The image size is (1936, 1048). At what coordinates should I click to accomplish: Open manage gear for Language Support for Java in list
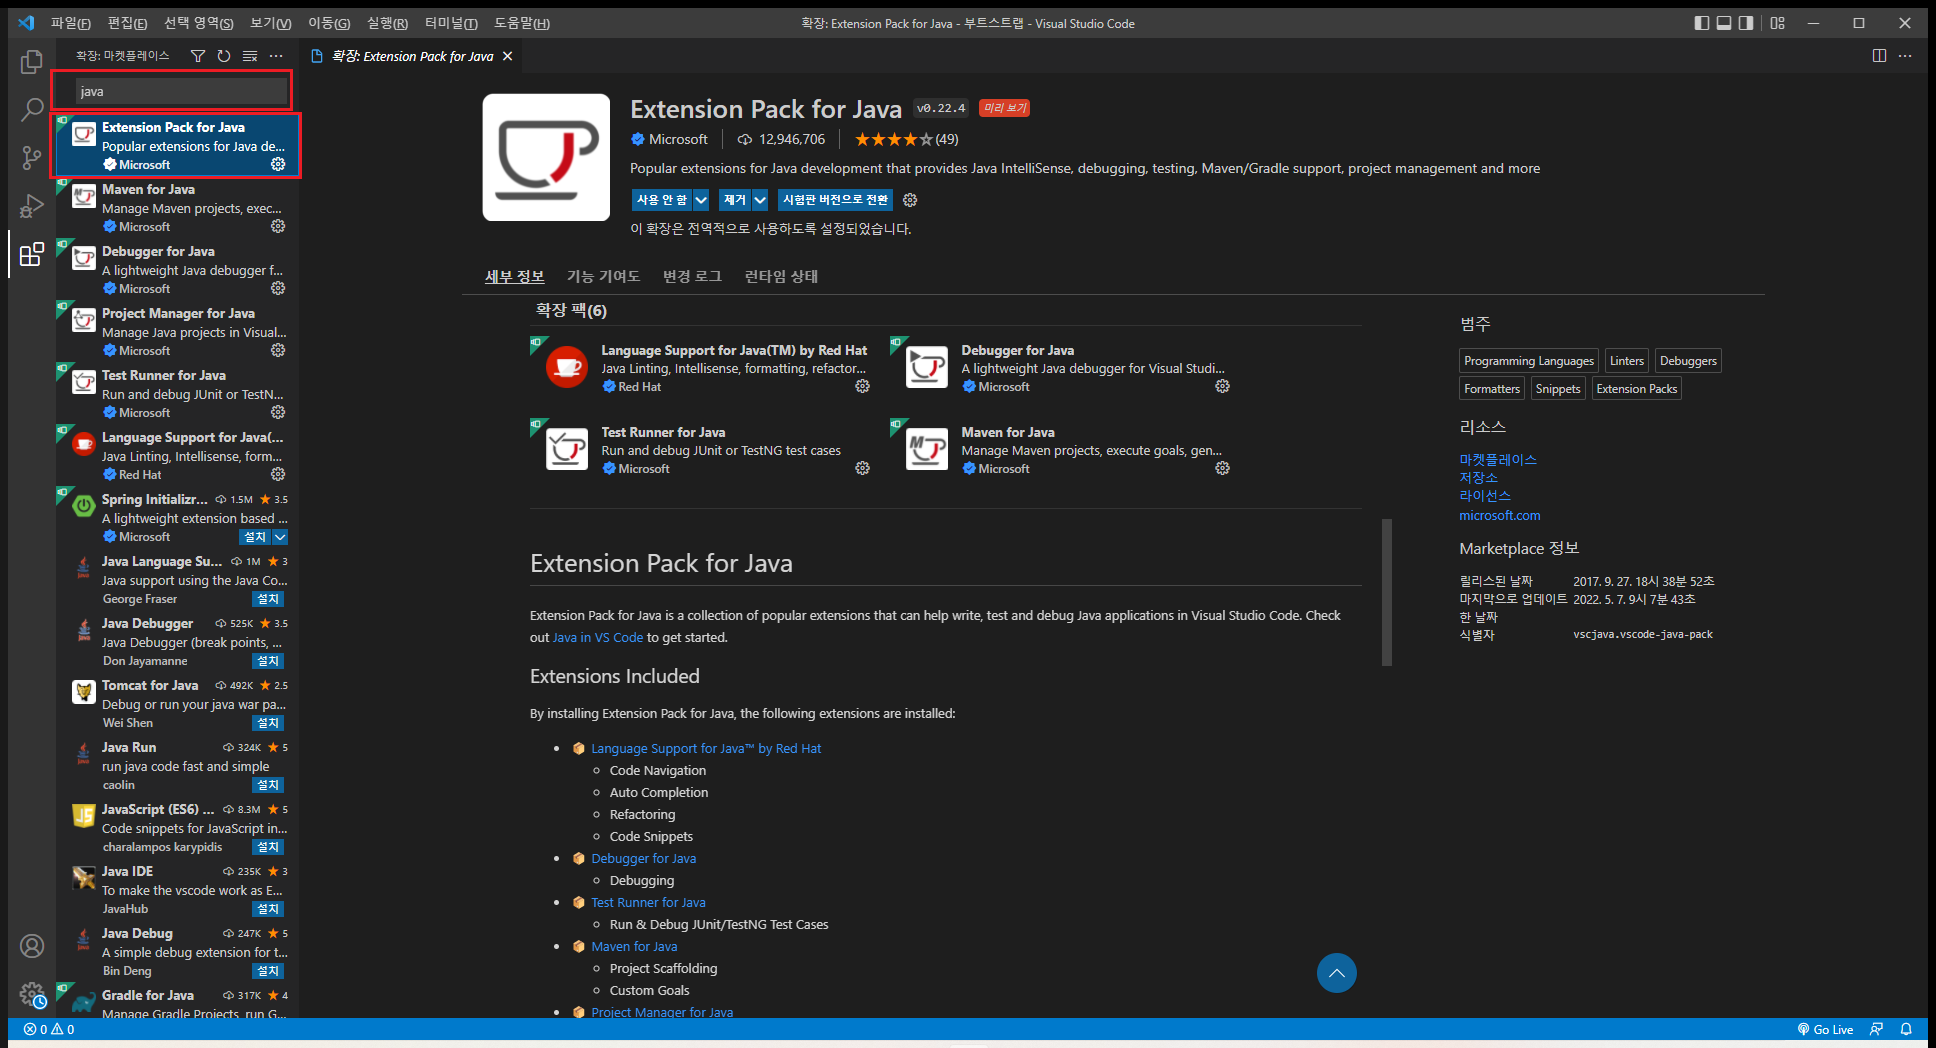click(278, 474)
